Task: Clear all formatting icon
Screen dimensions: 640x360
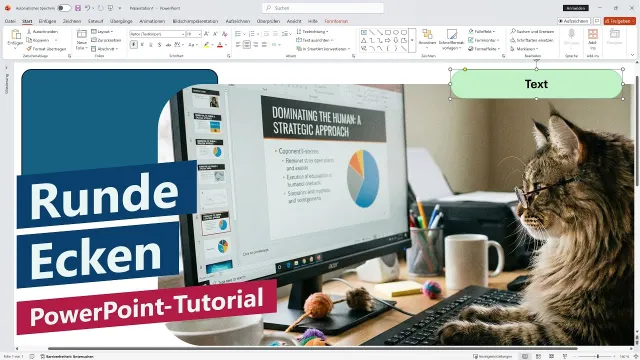Action: tap(224, 34)
